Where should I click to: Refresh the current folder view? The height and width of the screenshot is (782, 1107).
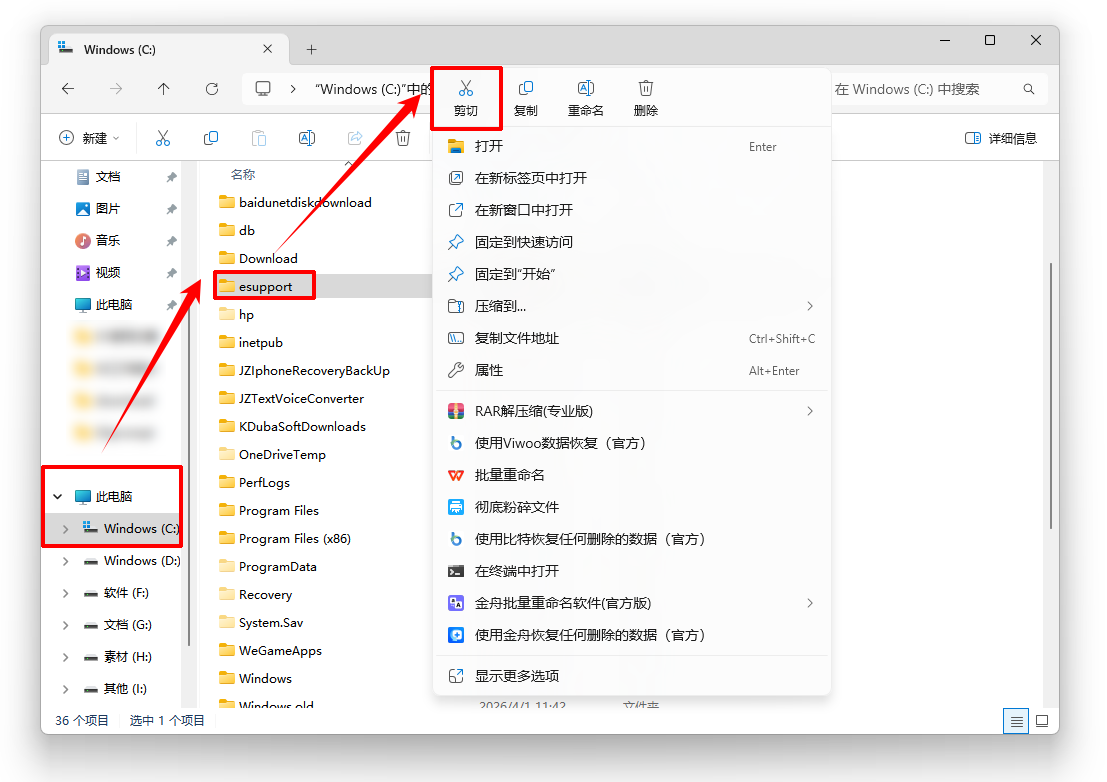click(x=212, y=89)
